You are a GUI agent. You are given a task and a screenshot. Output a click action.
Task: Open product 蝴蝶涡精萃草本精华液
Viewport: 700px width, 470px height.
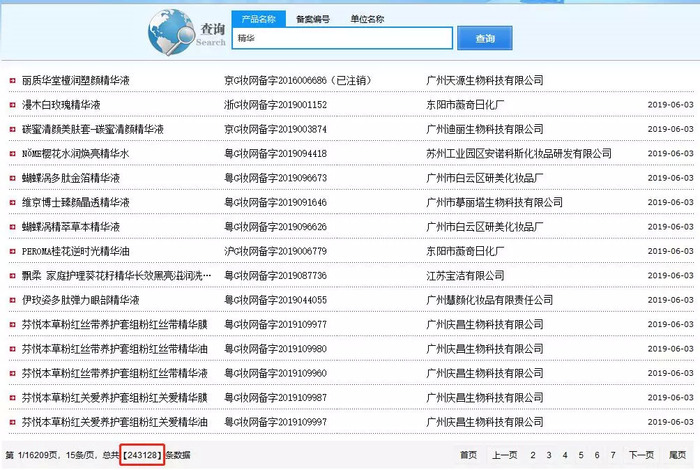coord(71,227)
